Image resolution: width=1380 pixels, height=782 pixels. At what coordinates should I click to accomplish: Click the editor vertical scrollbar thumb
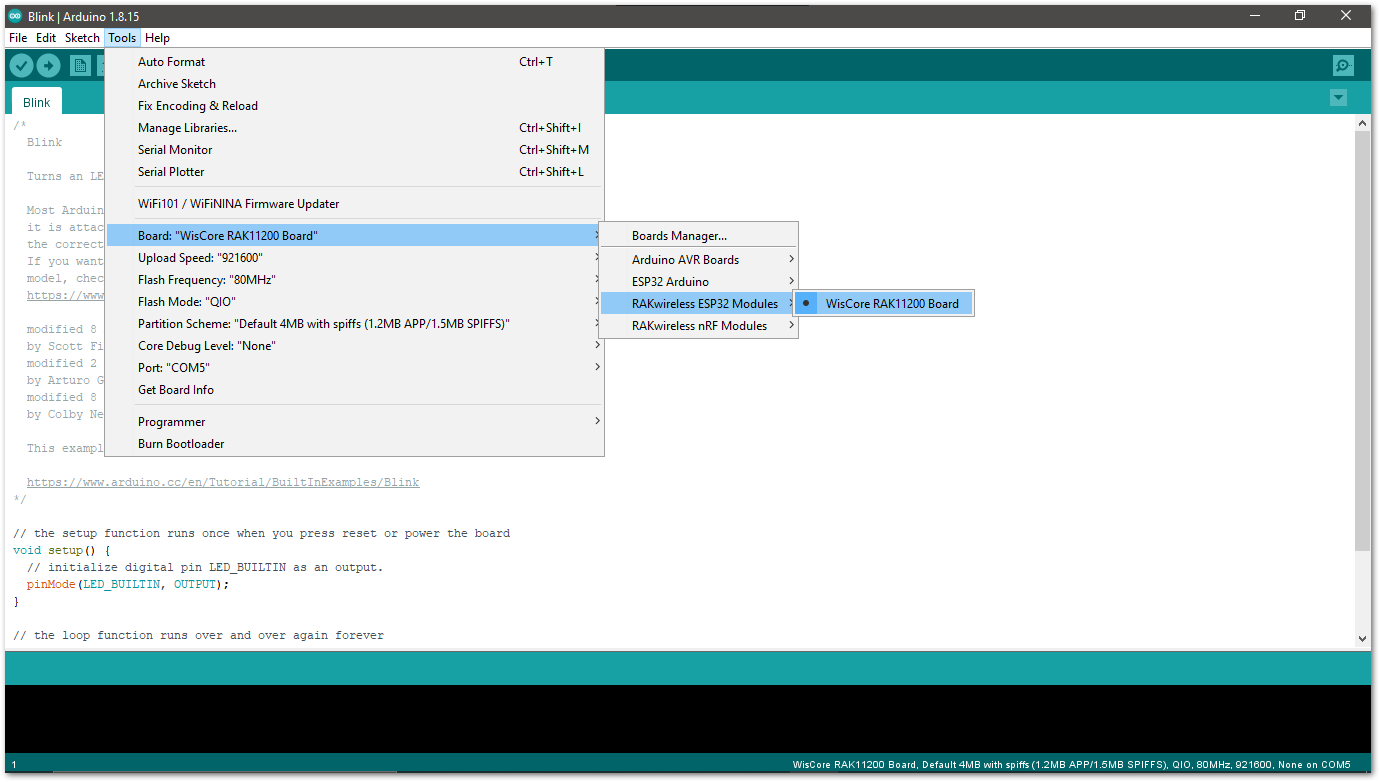(x=1362, y=340)
